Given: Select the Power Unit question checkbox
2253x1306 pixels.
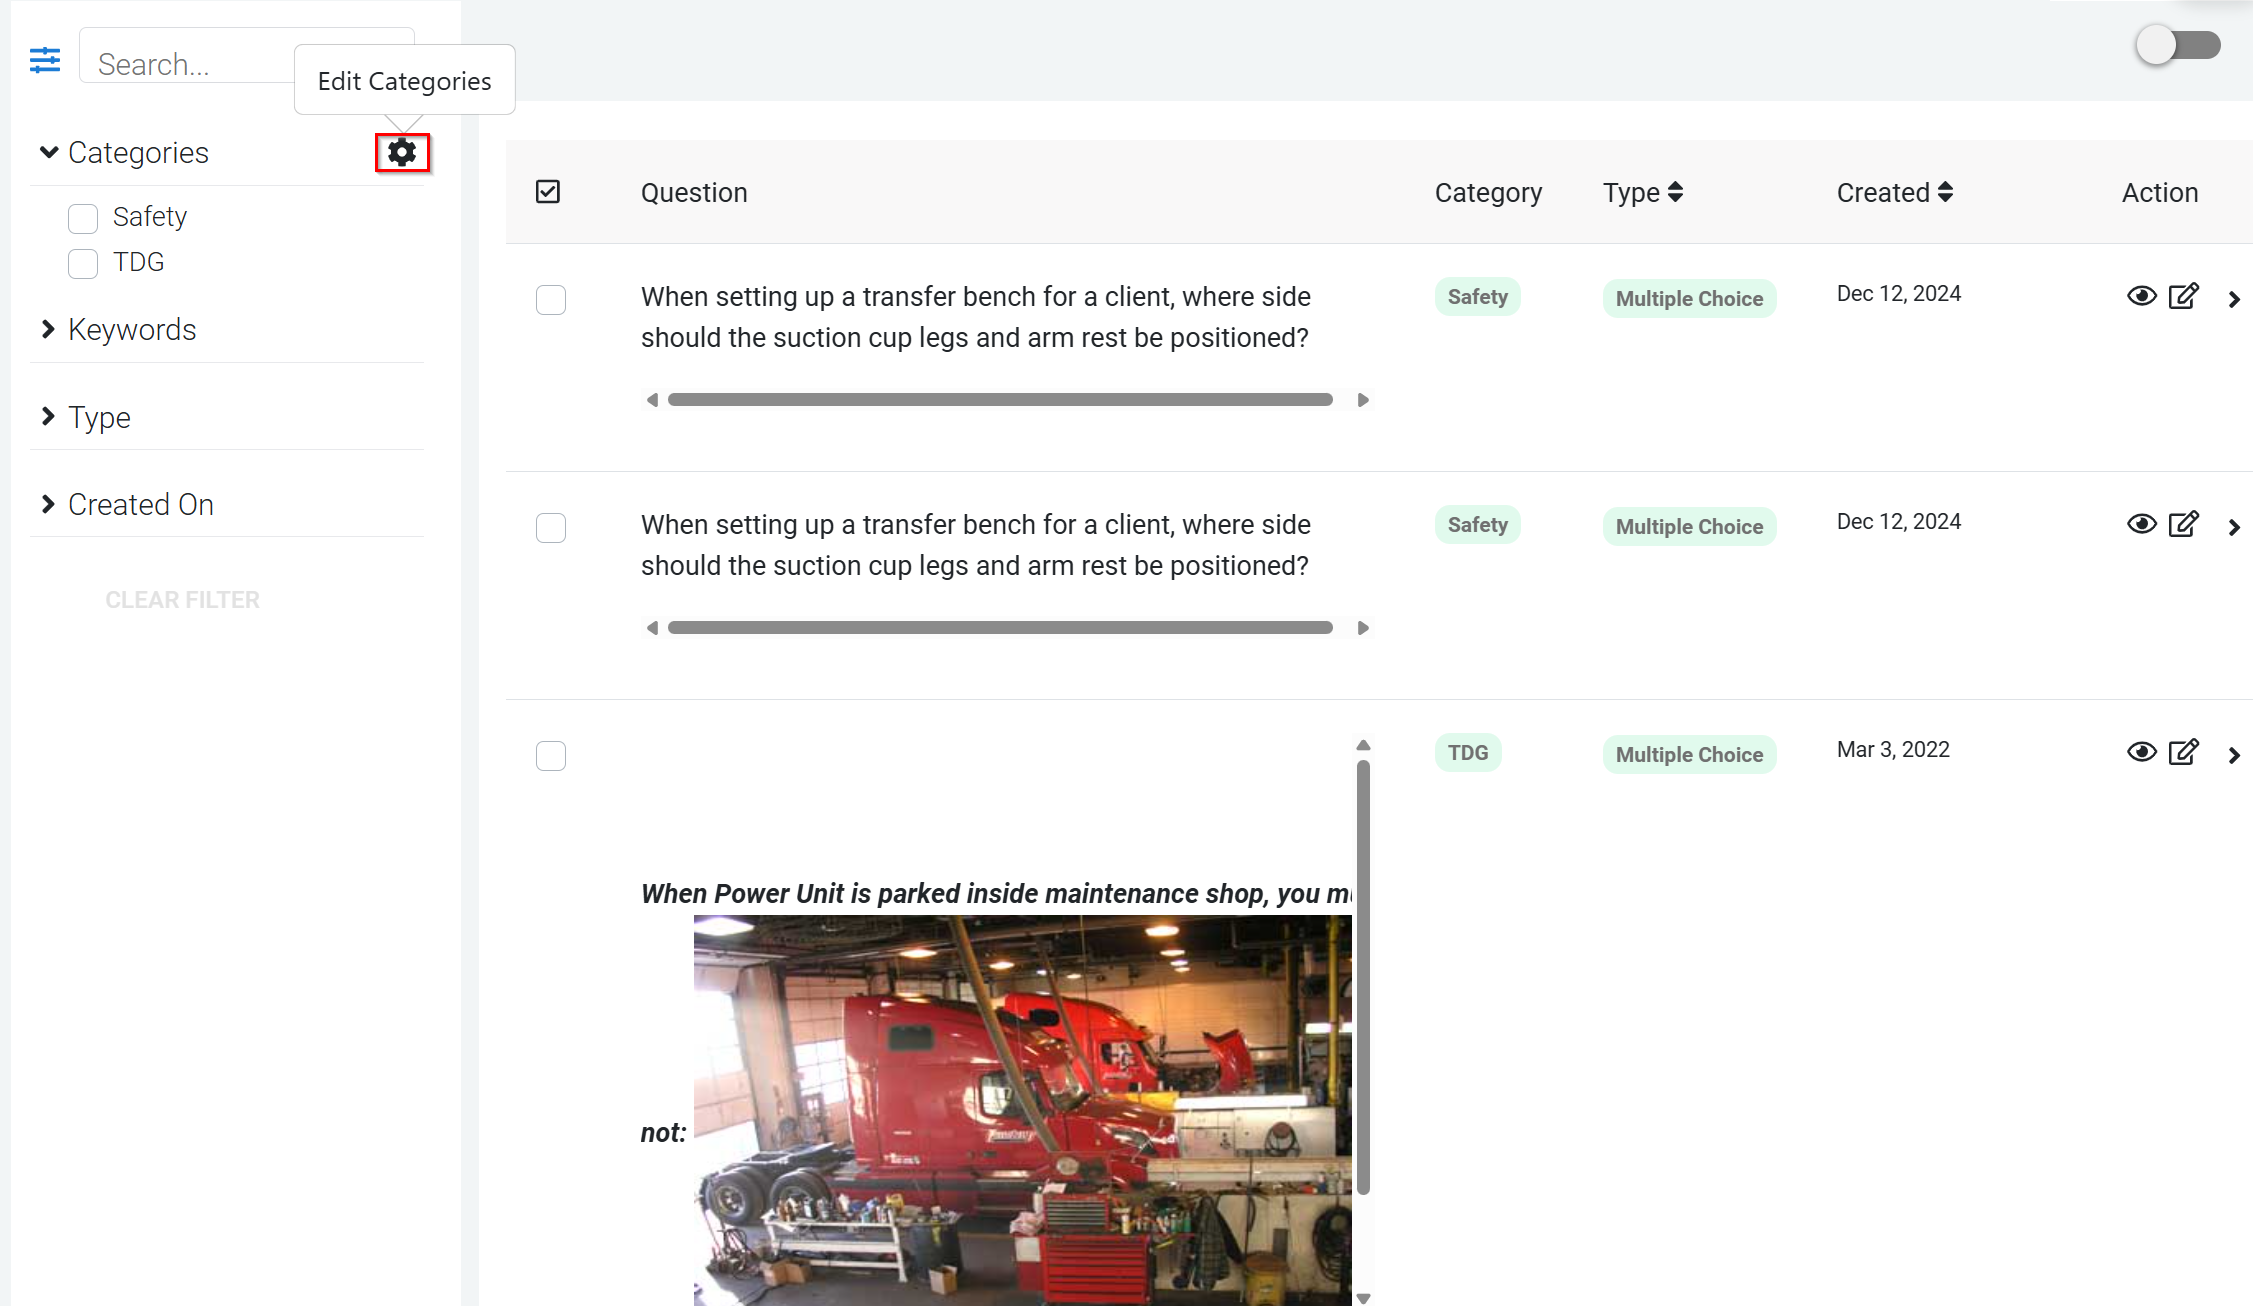Looking at the screenshot, I should pyautogui.click(x=551, y=755).
